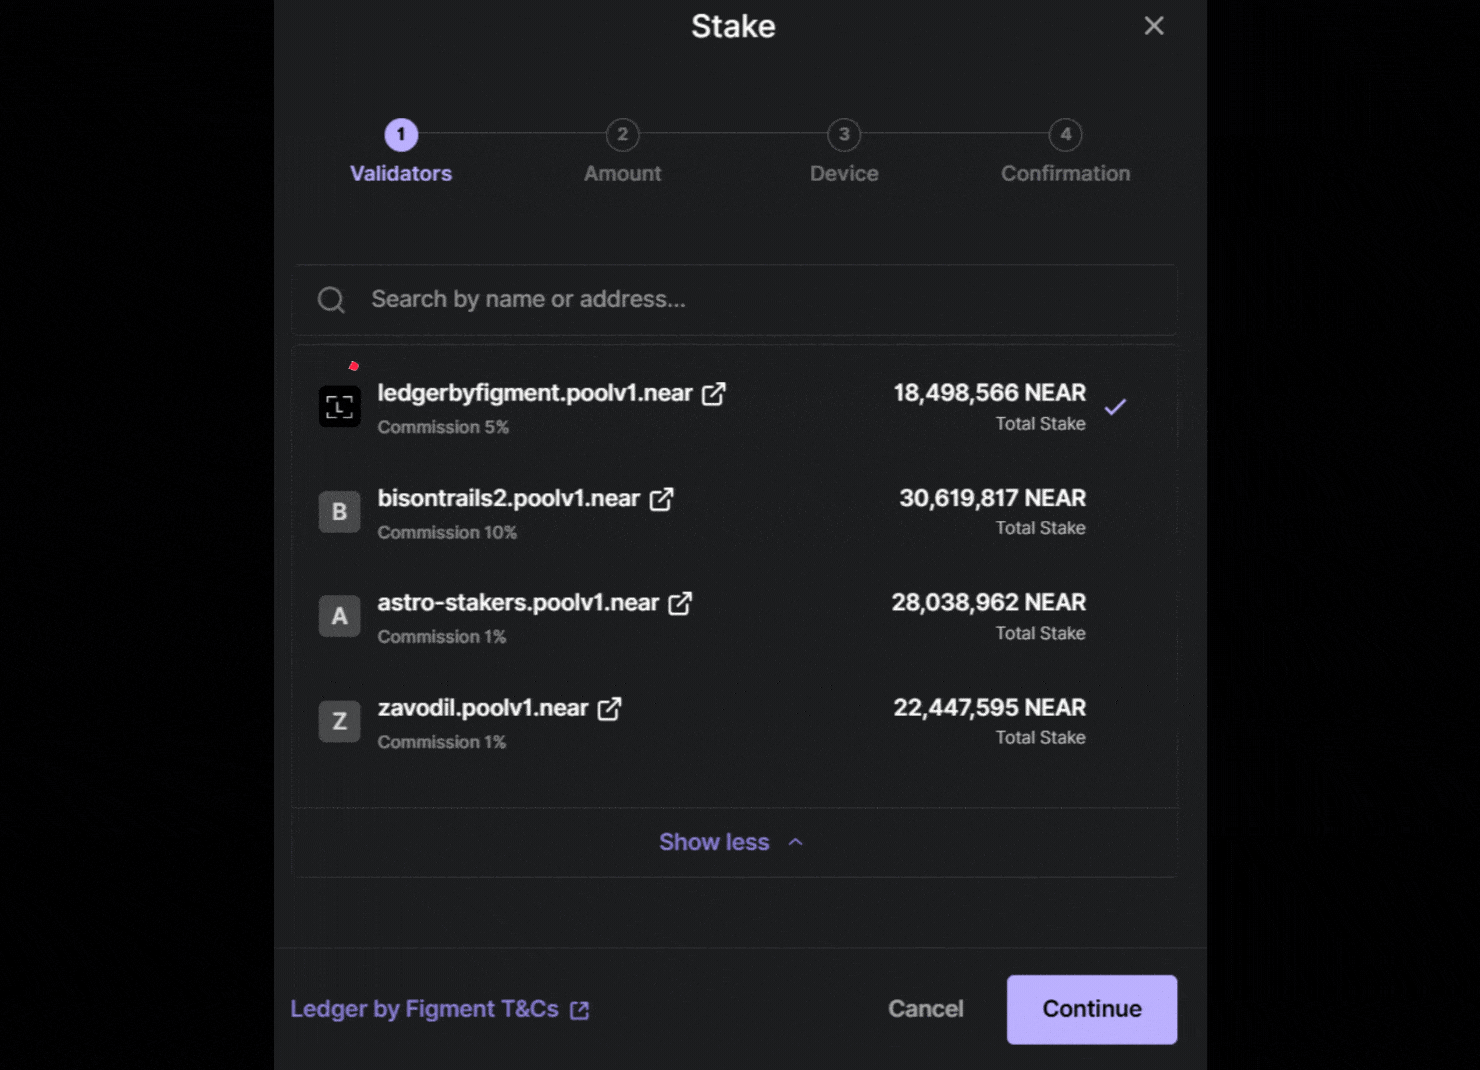Deselect the ledgerbyfigment.poolv1.near validator checkmark
Screen dimensions: 1480x1070
coord(1117,406)
